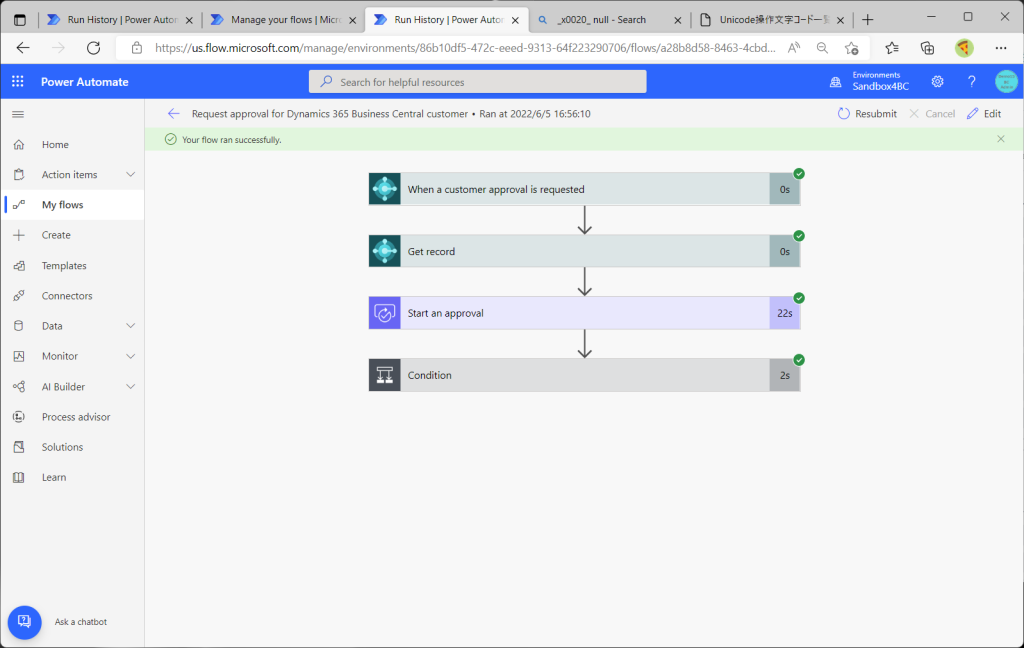Open the browser favorites star icon

tap(891, 48)
